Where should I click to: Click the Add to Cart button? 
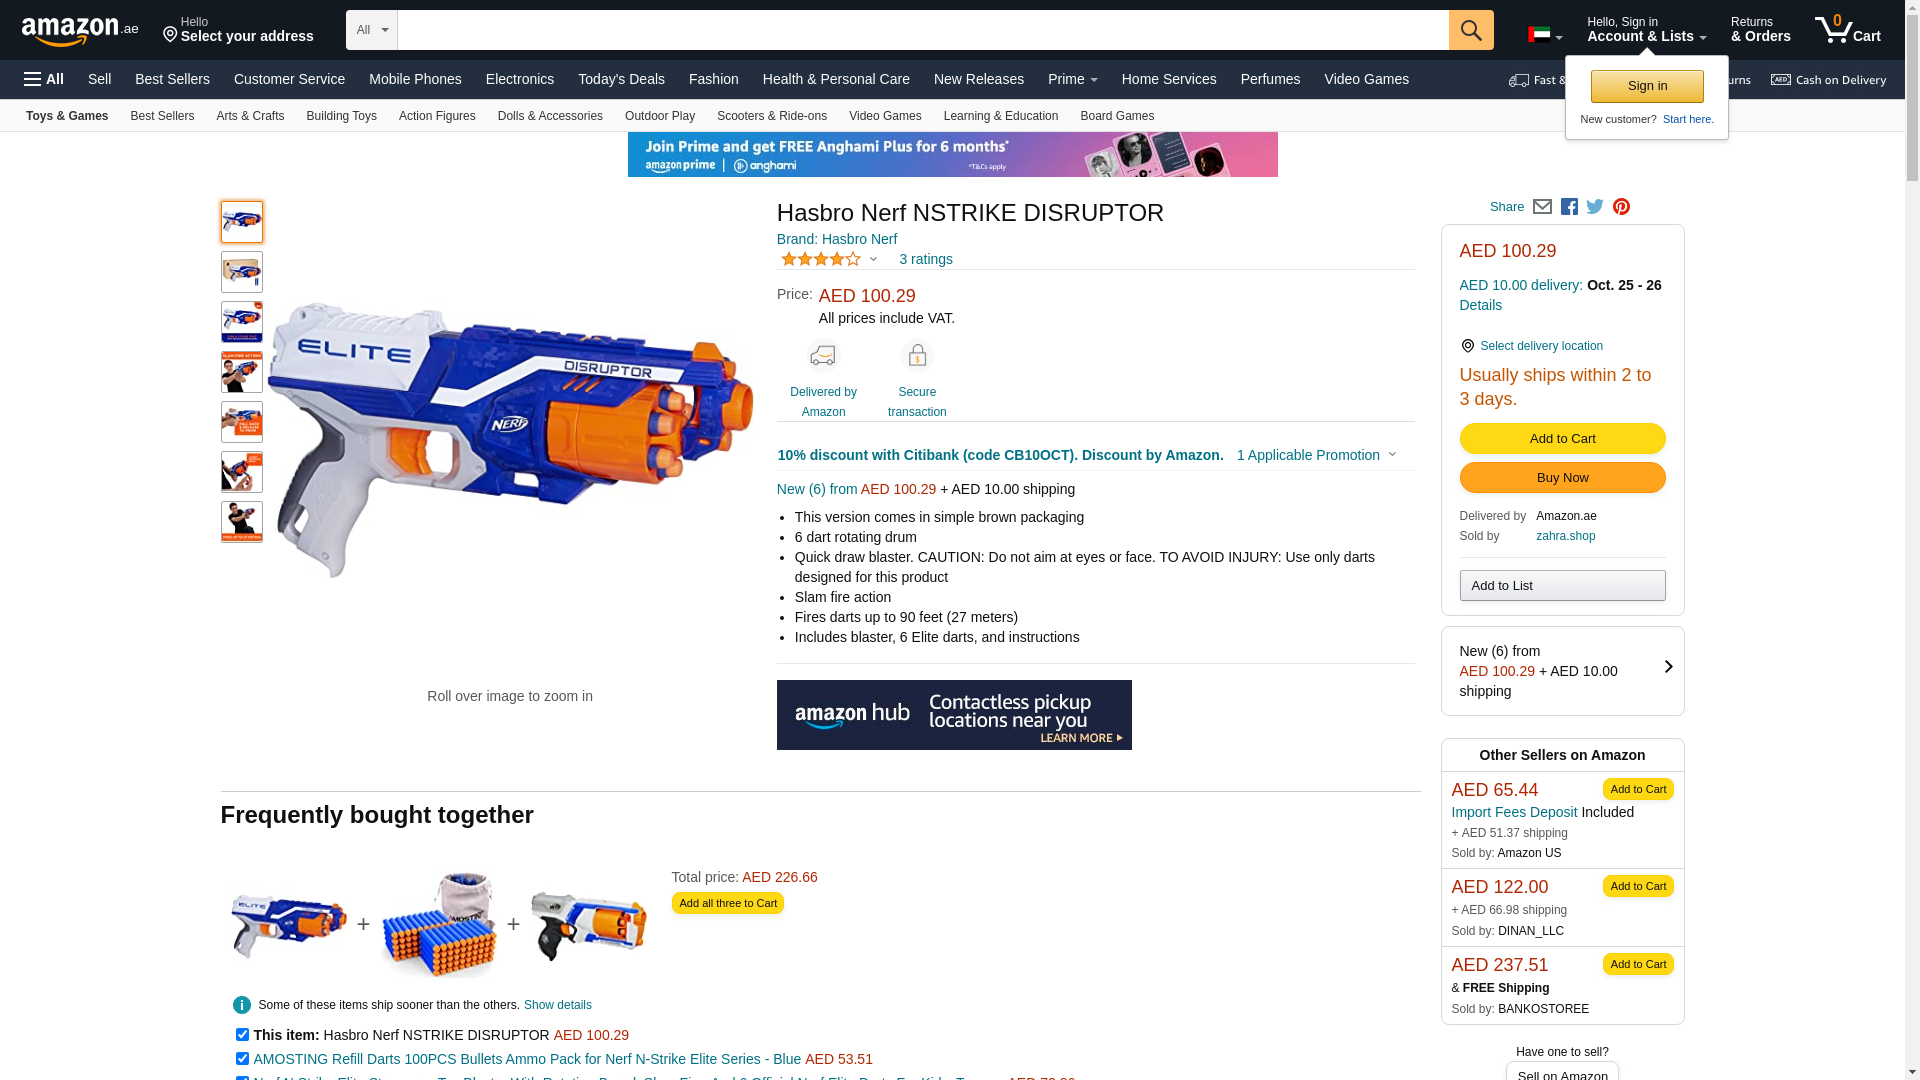pyautogui.click(x=1562, y=439)
